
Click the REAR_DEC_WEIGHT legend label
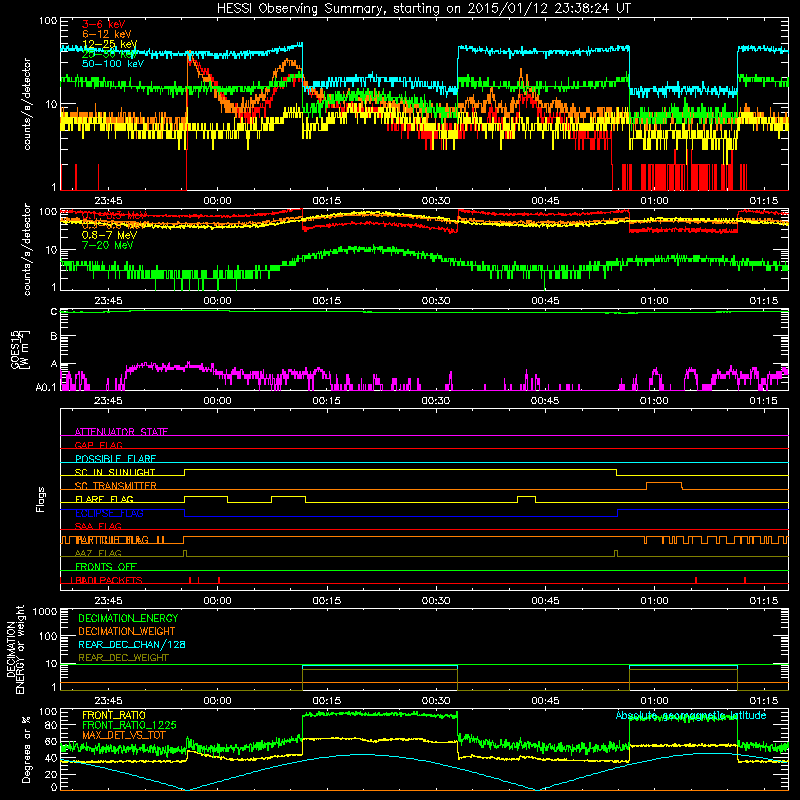(123, 658)
